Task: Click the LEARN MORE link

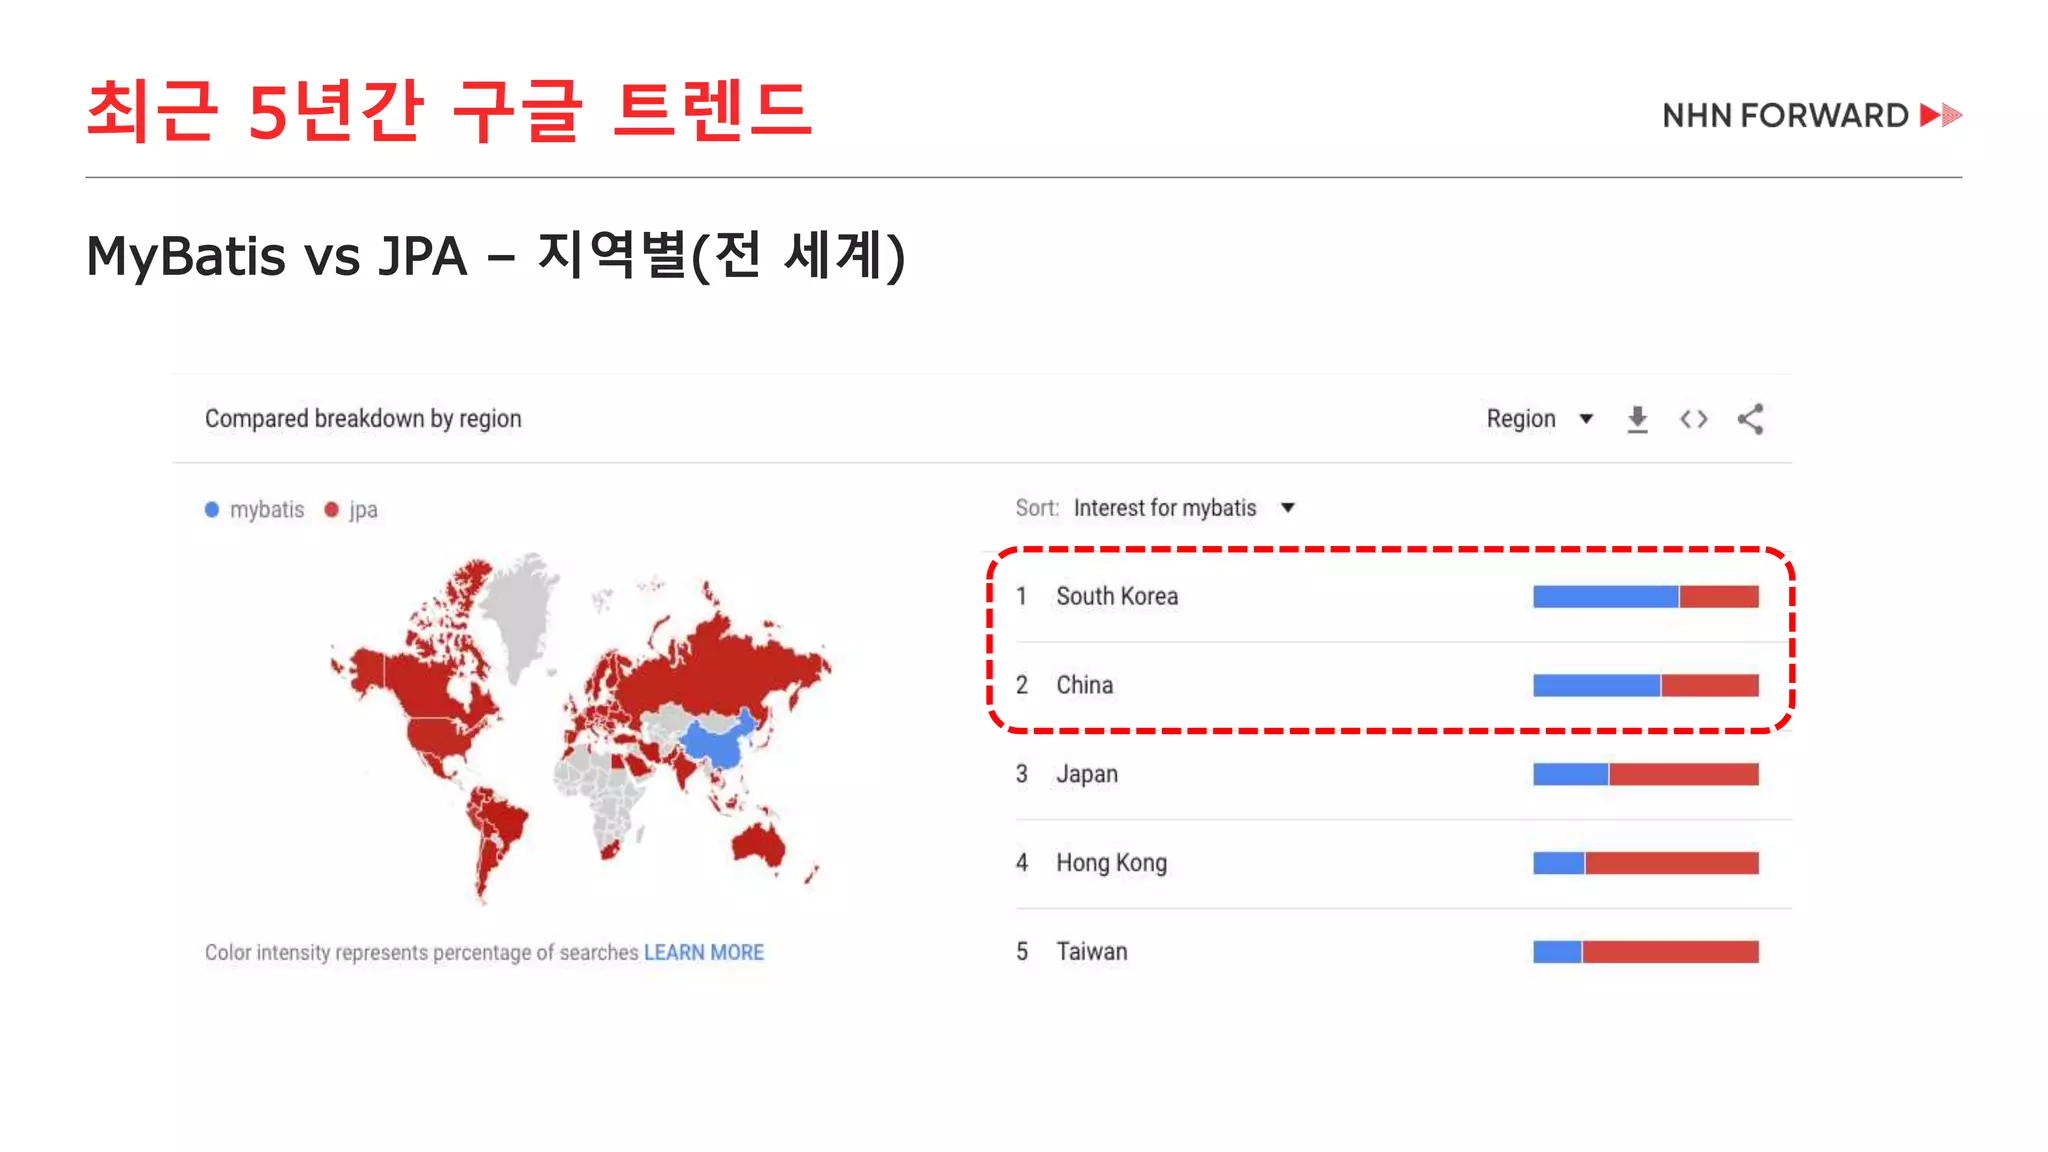Action: click(x=704, y=952)
